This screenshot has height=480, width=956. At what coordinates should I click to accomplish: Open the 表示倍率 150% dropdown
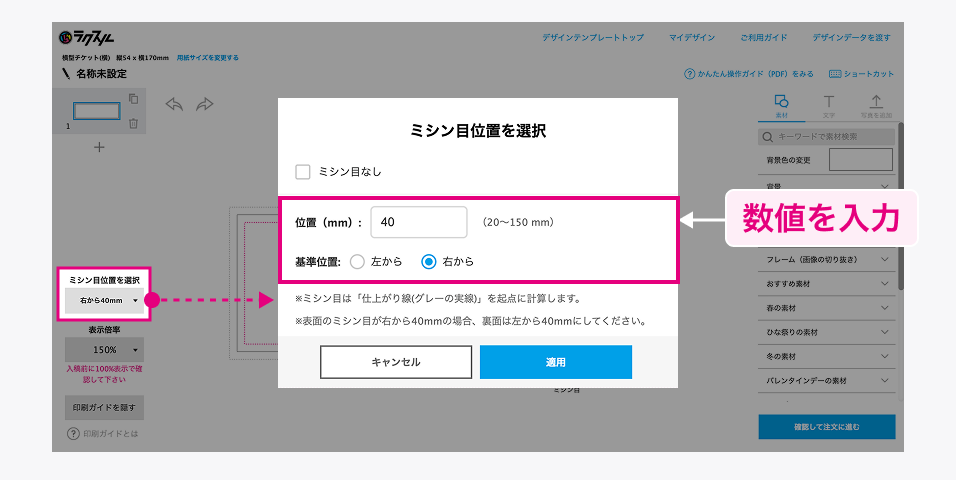(104, 350)
